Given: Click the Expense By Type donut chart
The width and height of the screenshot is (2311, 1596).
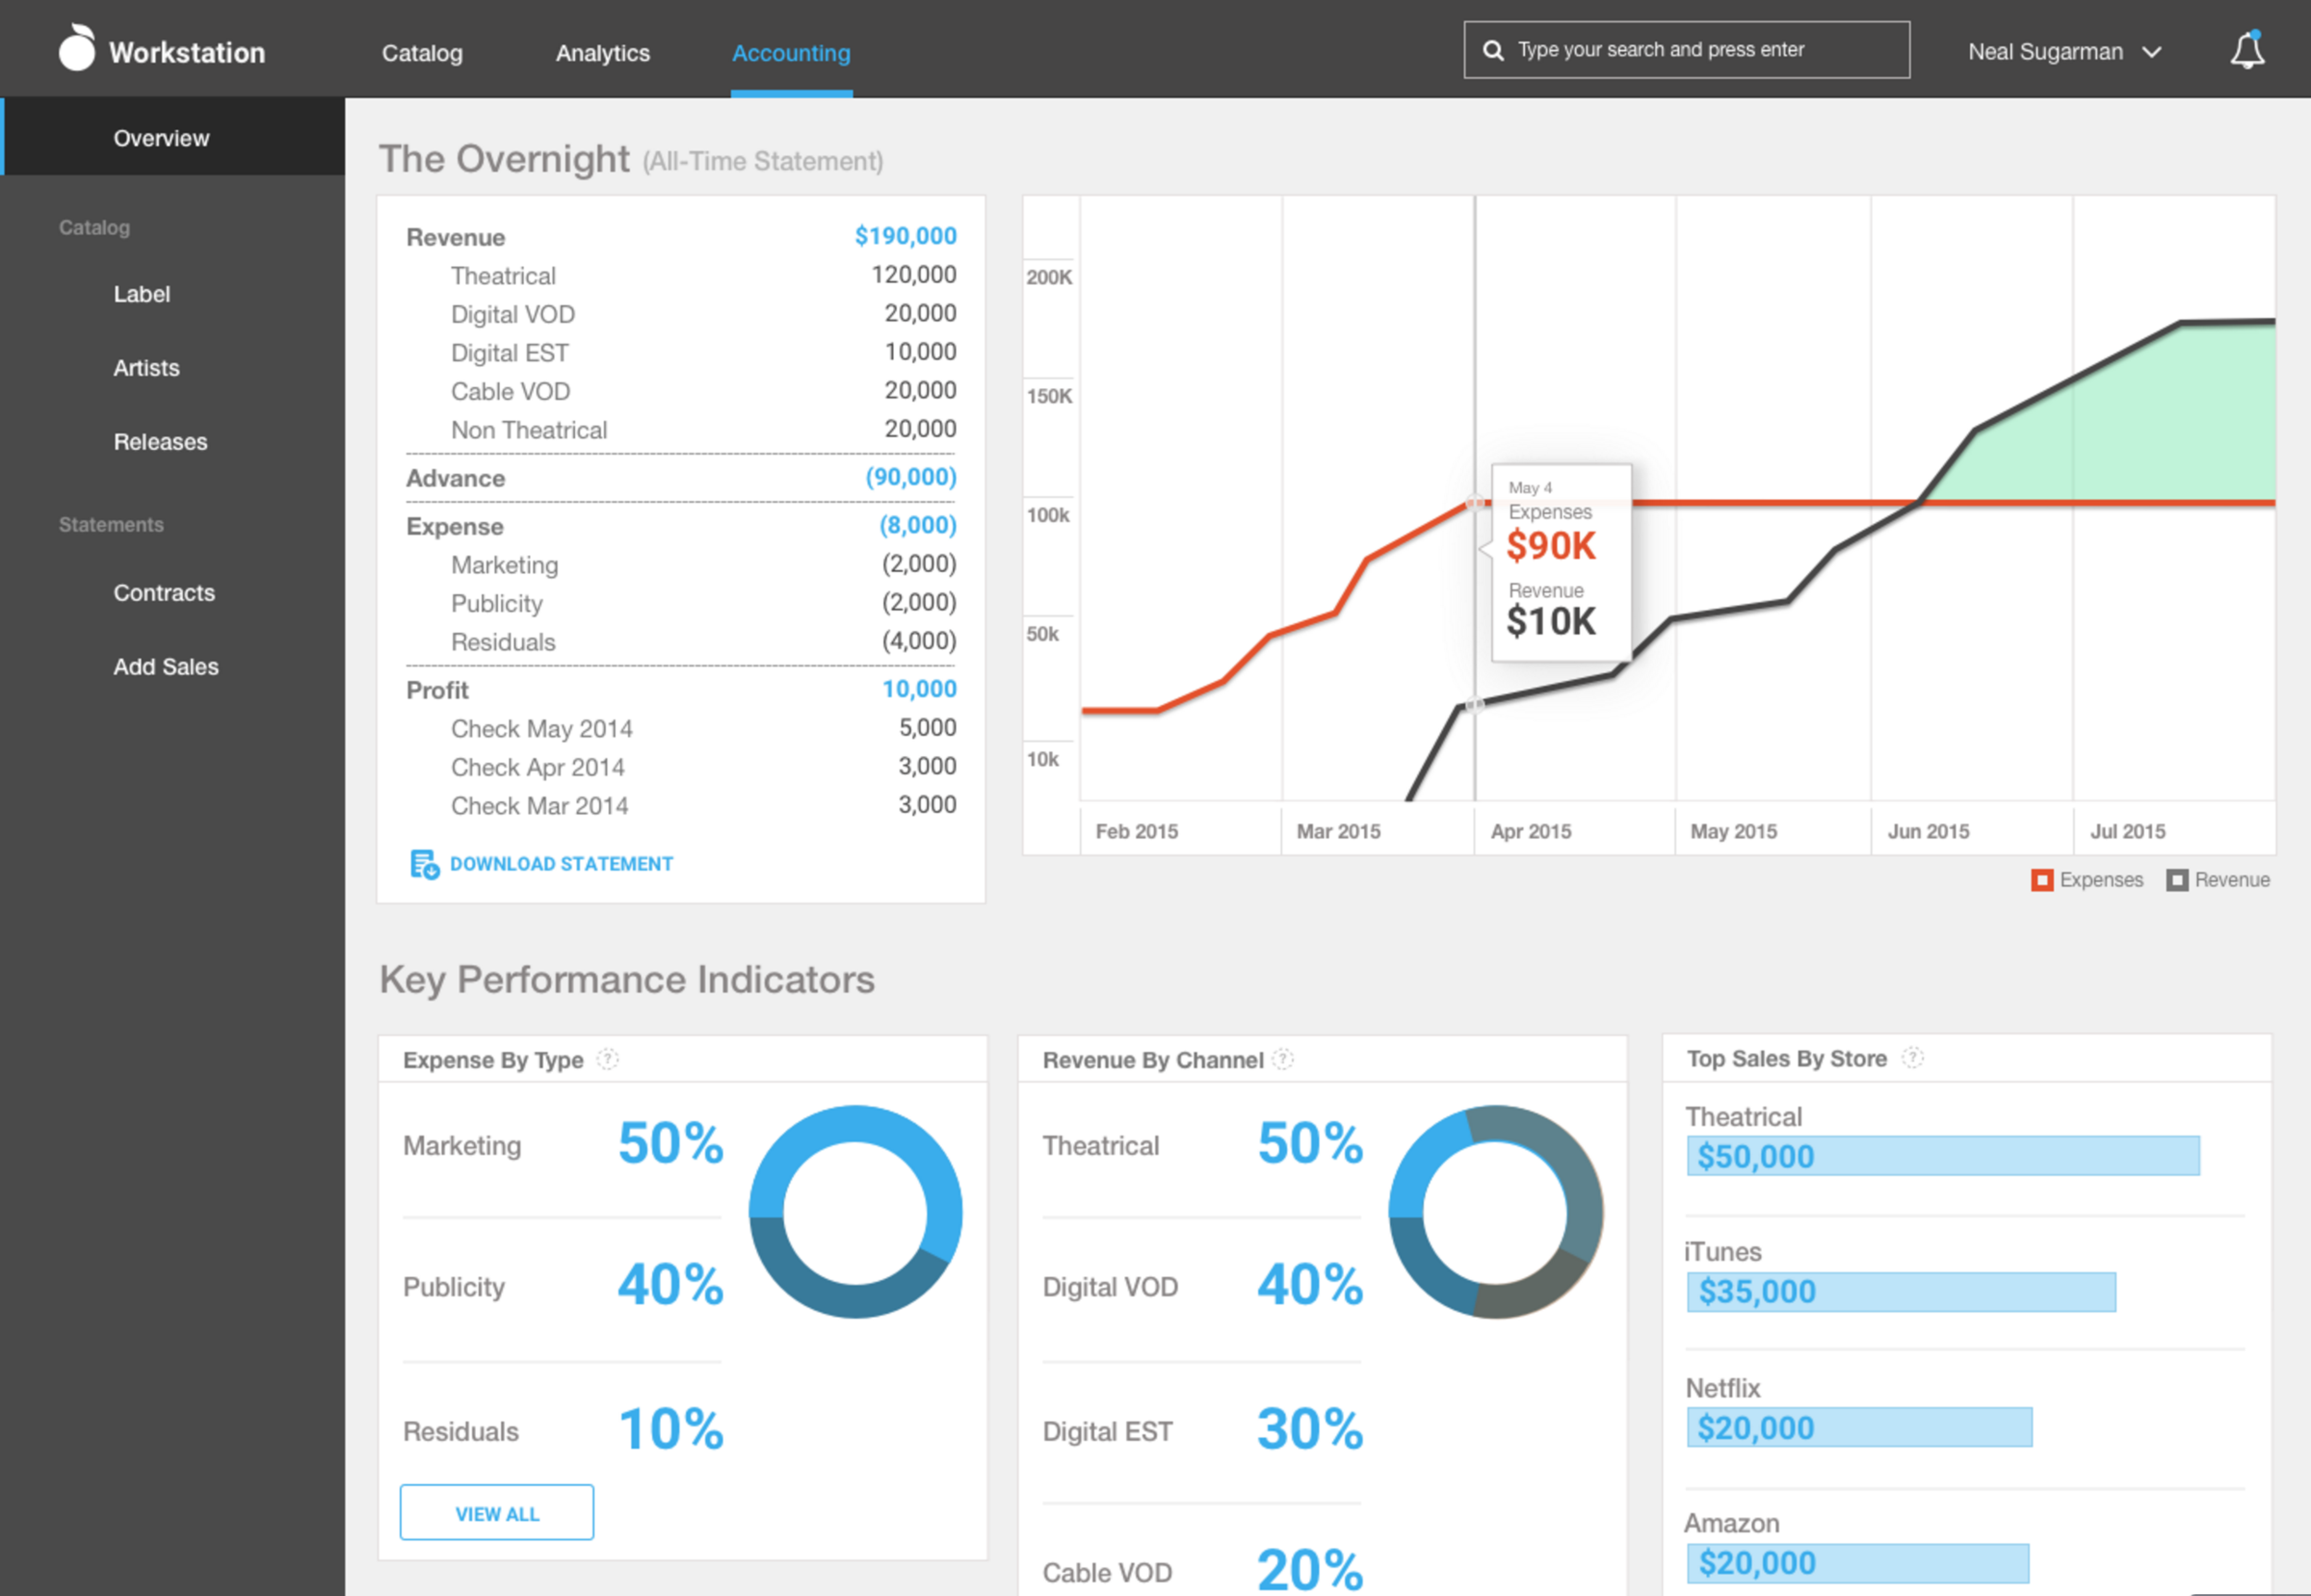Looking at the screenshot, I should click(x=856, y=1212).
